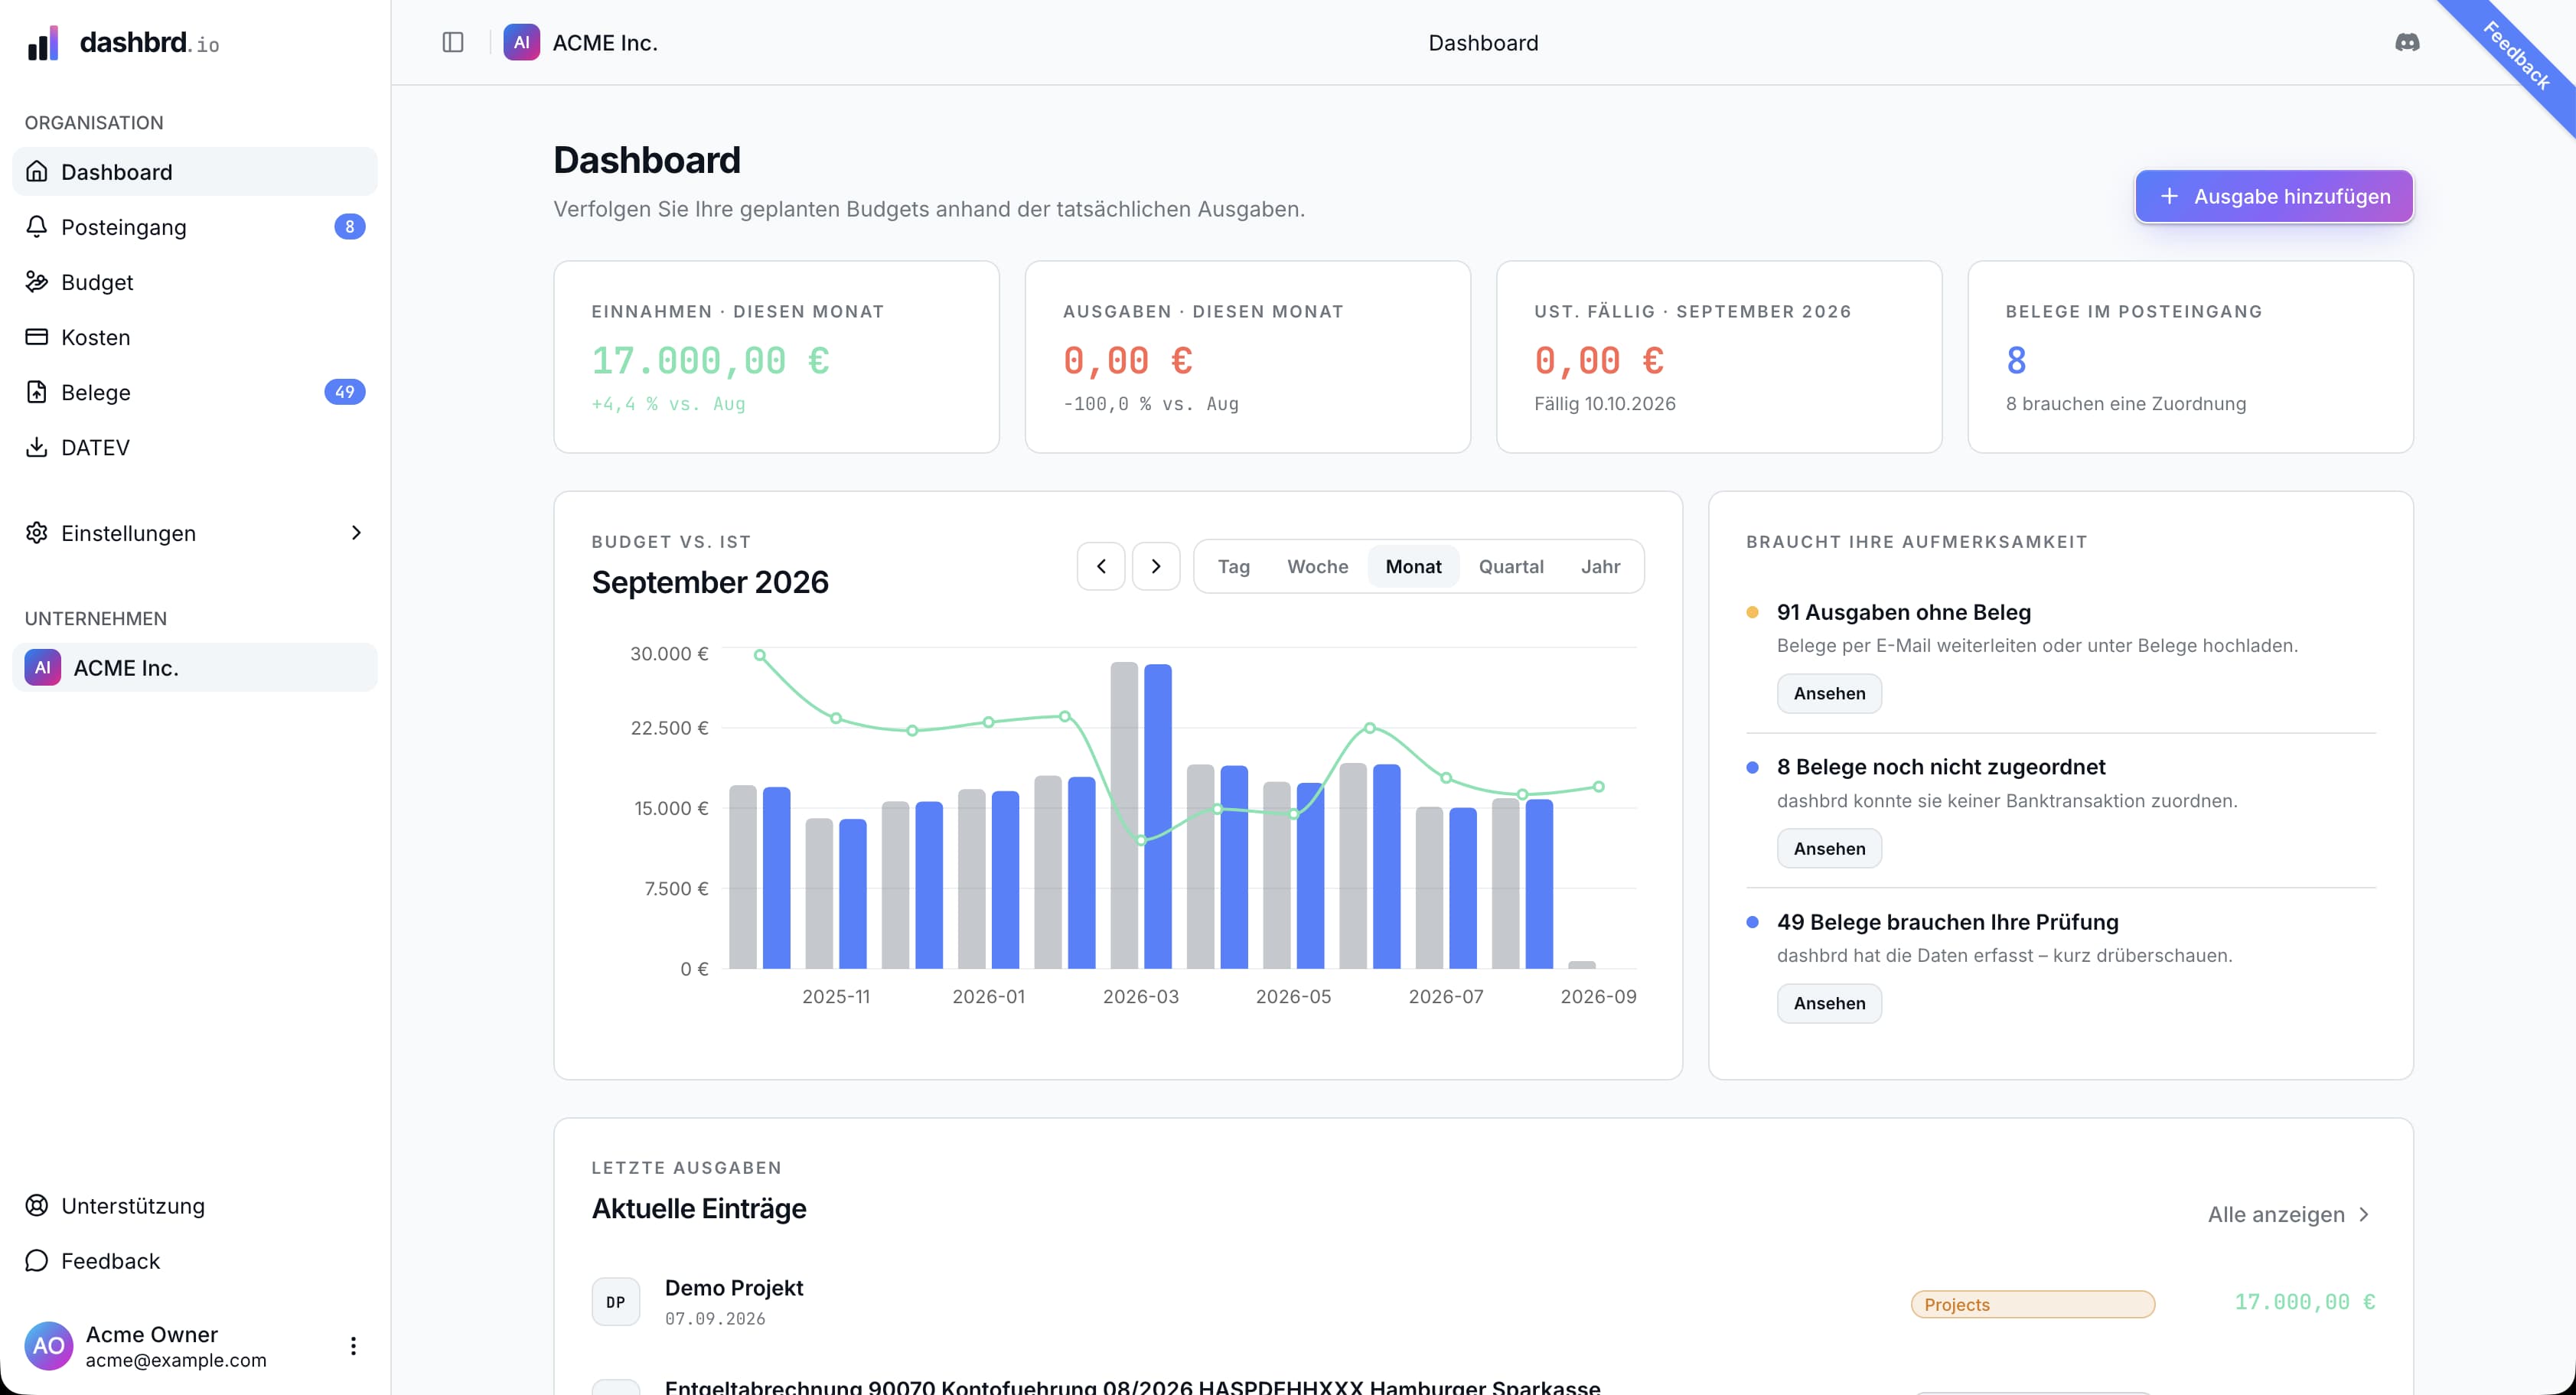Image resolution: width=2576 pixels, height=1395 pixels.
Task: Click the Posteingang badge showing 8
Action: [349, 227]
